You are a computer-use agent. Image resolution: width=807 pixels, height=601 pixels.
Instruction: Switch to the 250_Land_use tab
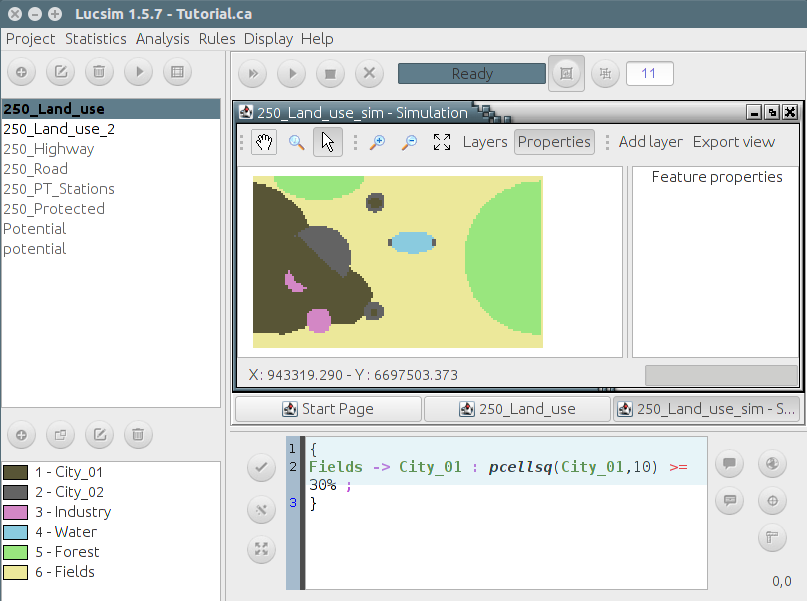tap(517, 408)
